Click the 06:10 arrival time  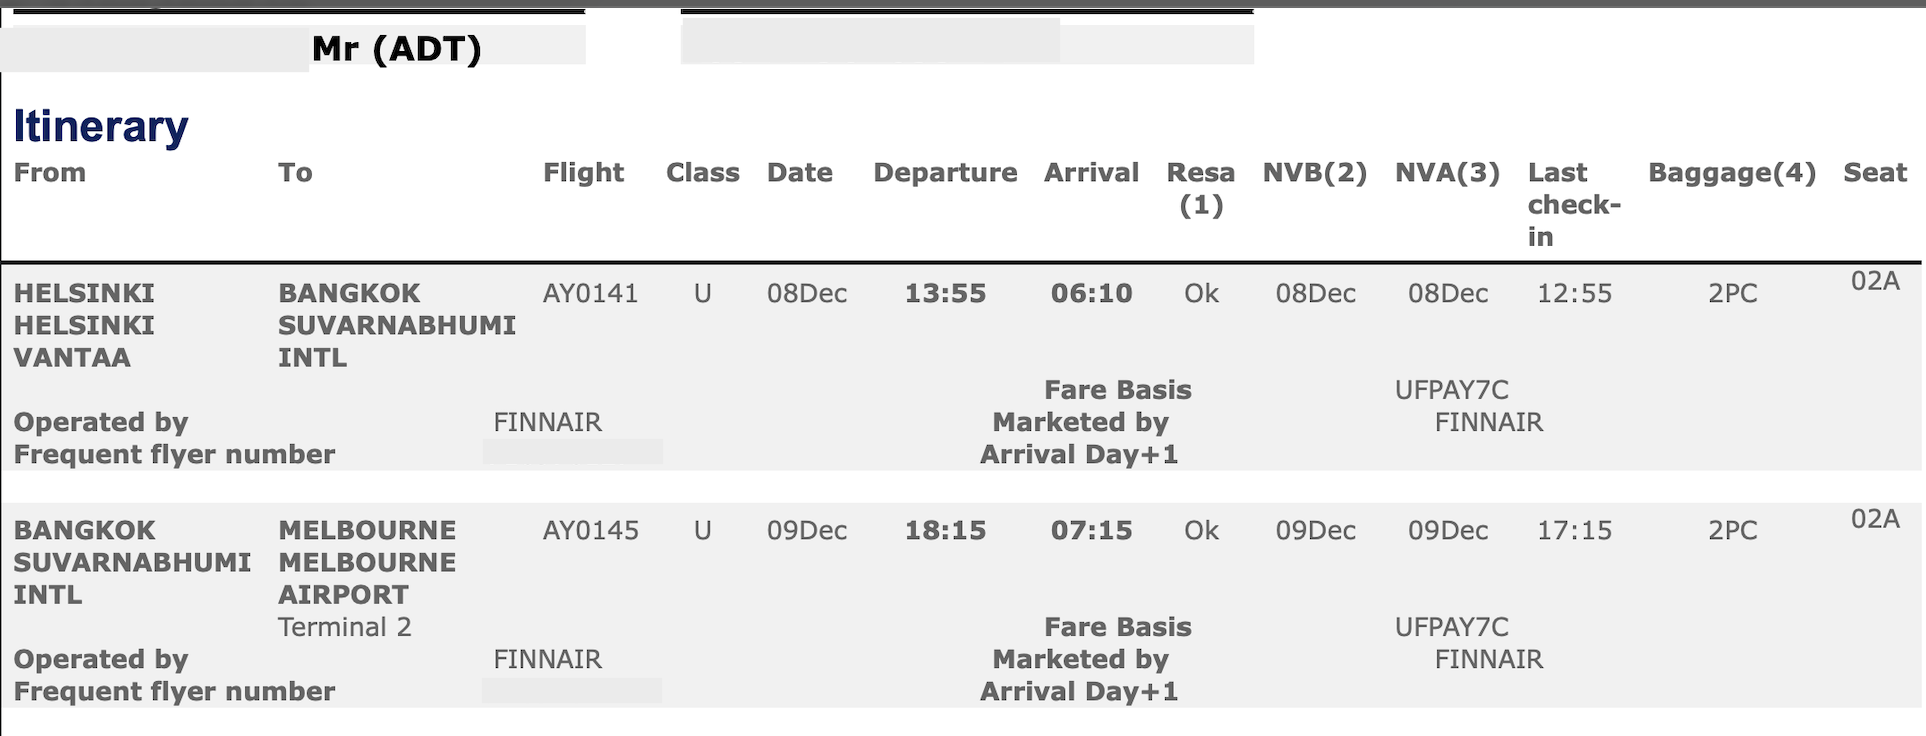coord(1091,294)
